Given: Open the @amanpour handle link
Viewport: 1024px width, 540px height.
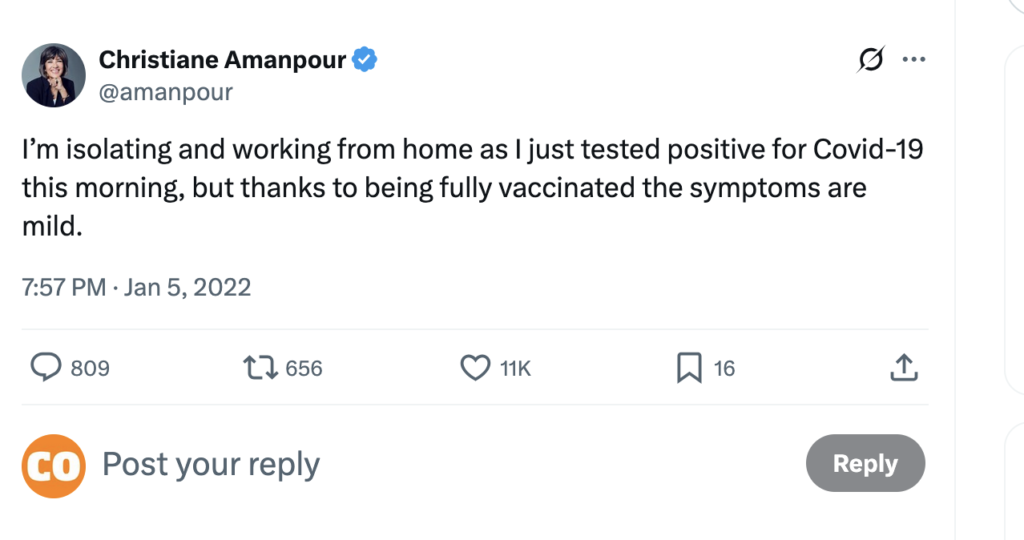Looking at the screenshot, I should click(x=165, y=92).
